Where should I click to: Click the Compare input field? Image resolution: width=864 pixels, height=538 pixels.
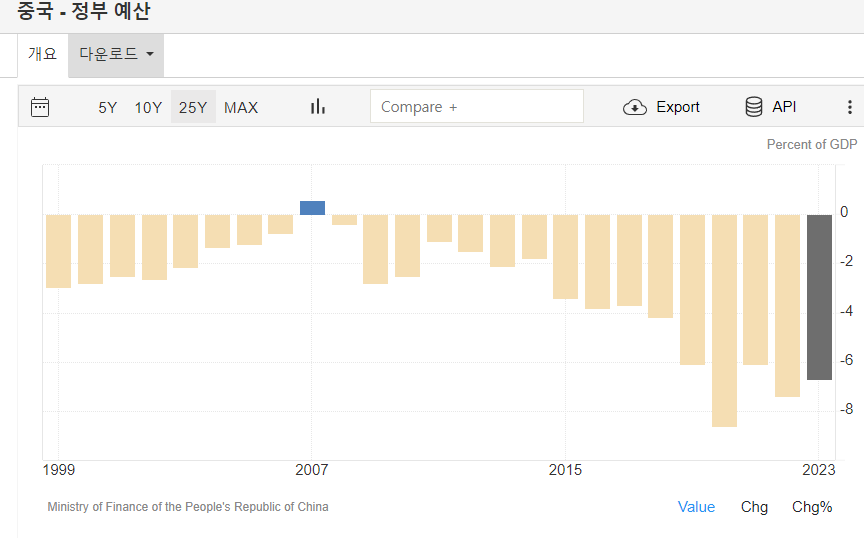pos(477,106)
